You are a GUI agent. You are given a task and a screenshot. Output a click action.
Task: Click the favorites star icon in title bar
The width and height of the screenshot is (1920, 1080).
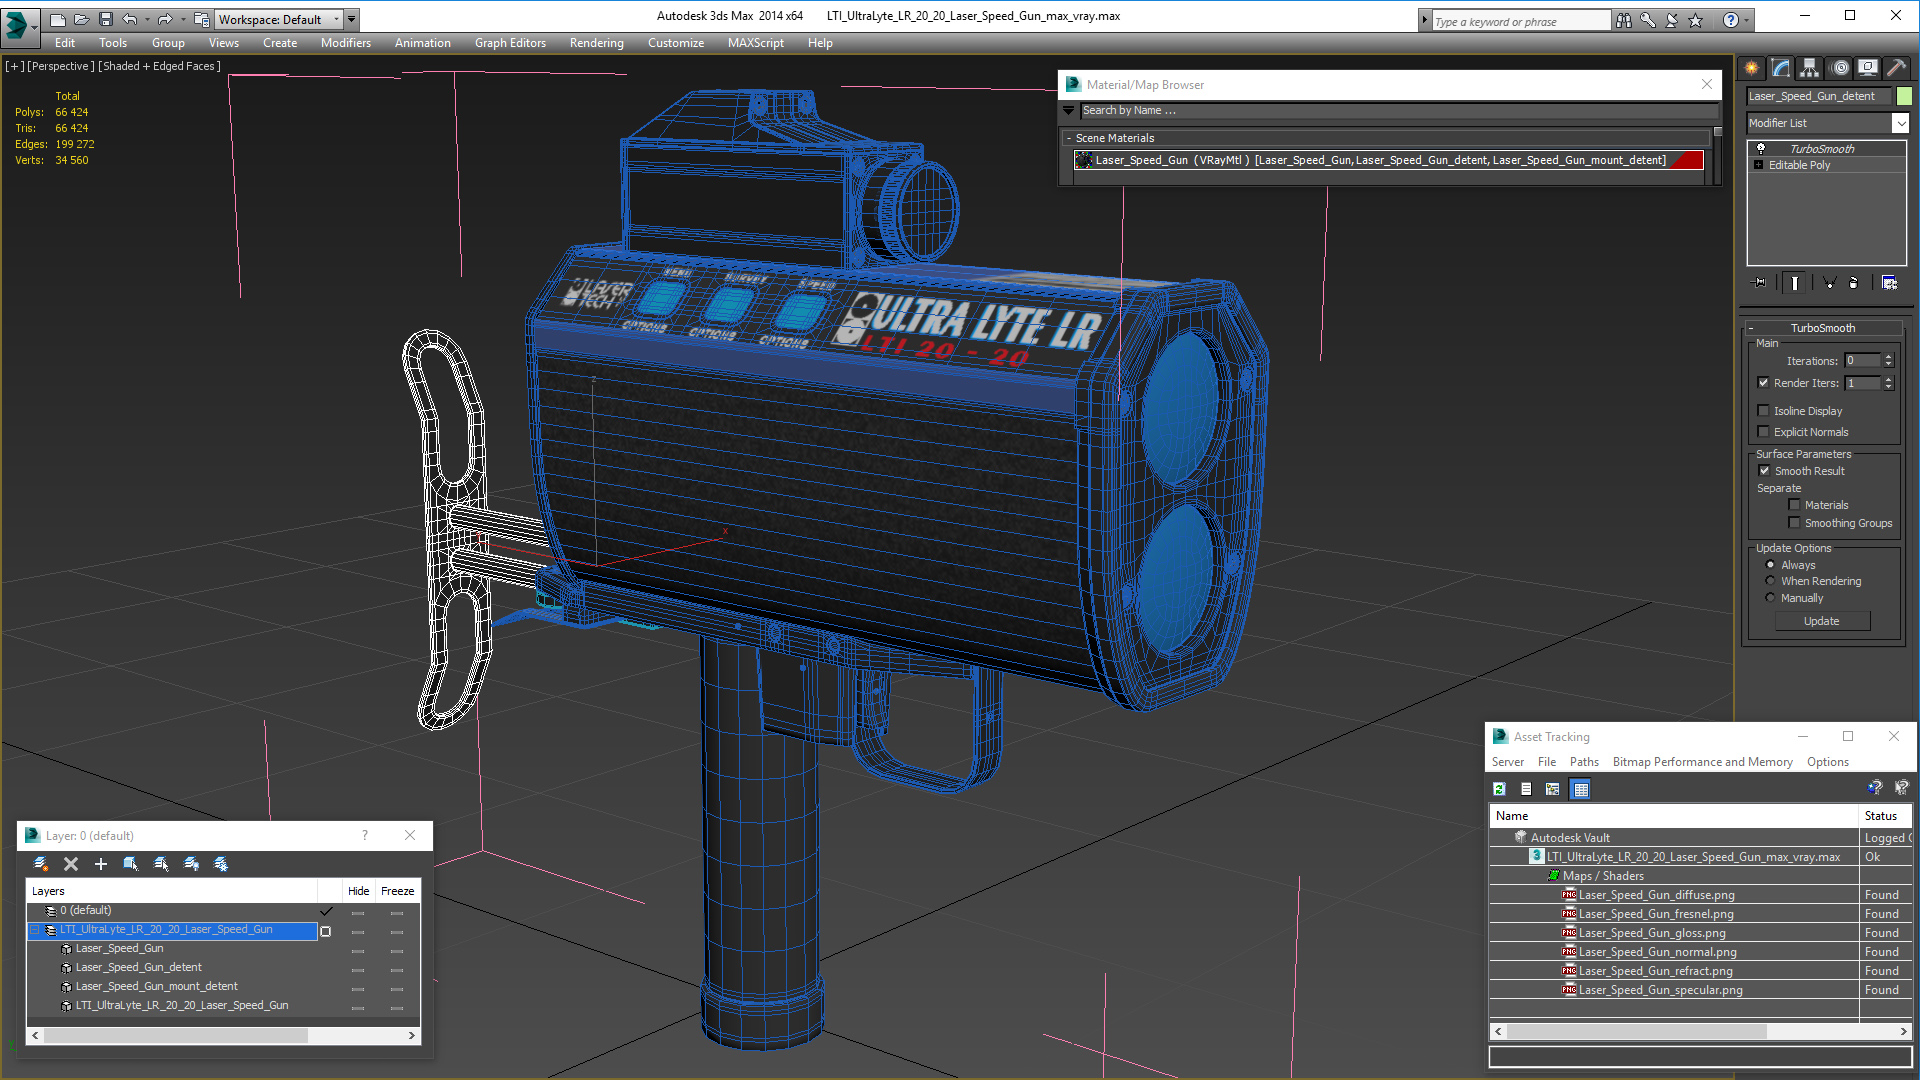tap(1696, 20)
